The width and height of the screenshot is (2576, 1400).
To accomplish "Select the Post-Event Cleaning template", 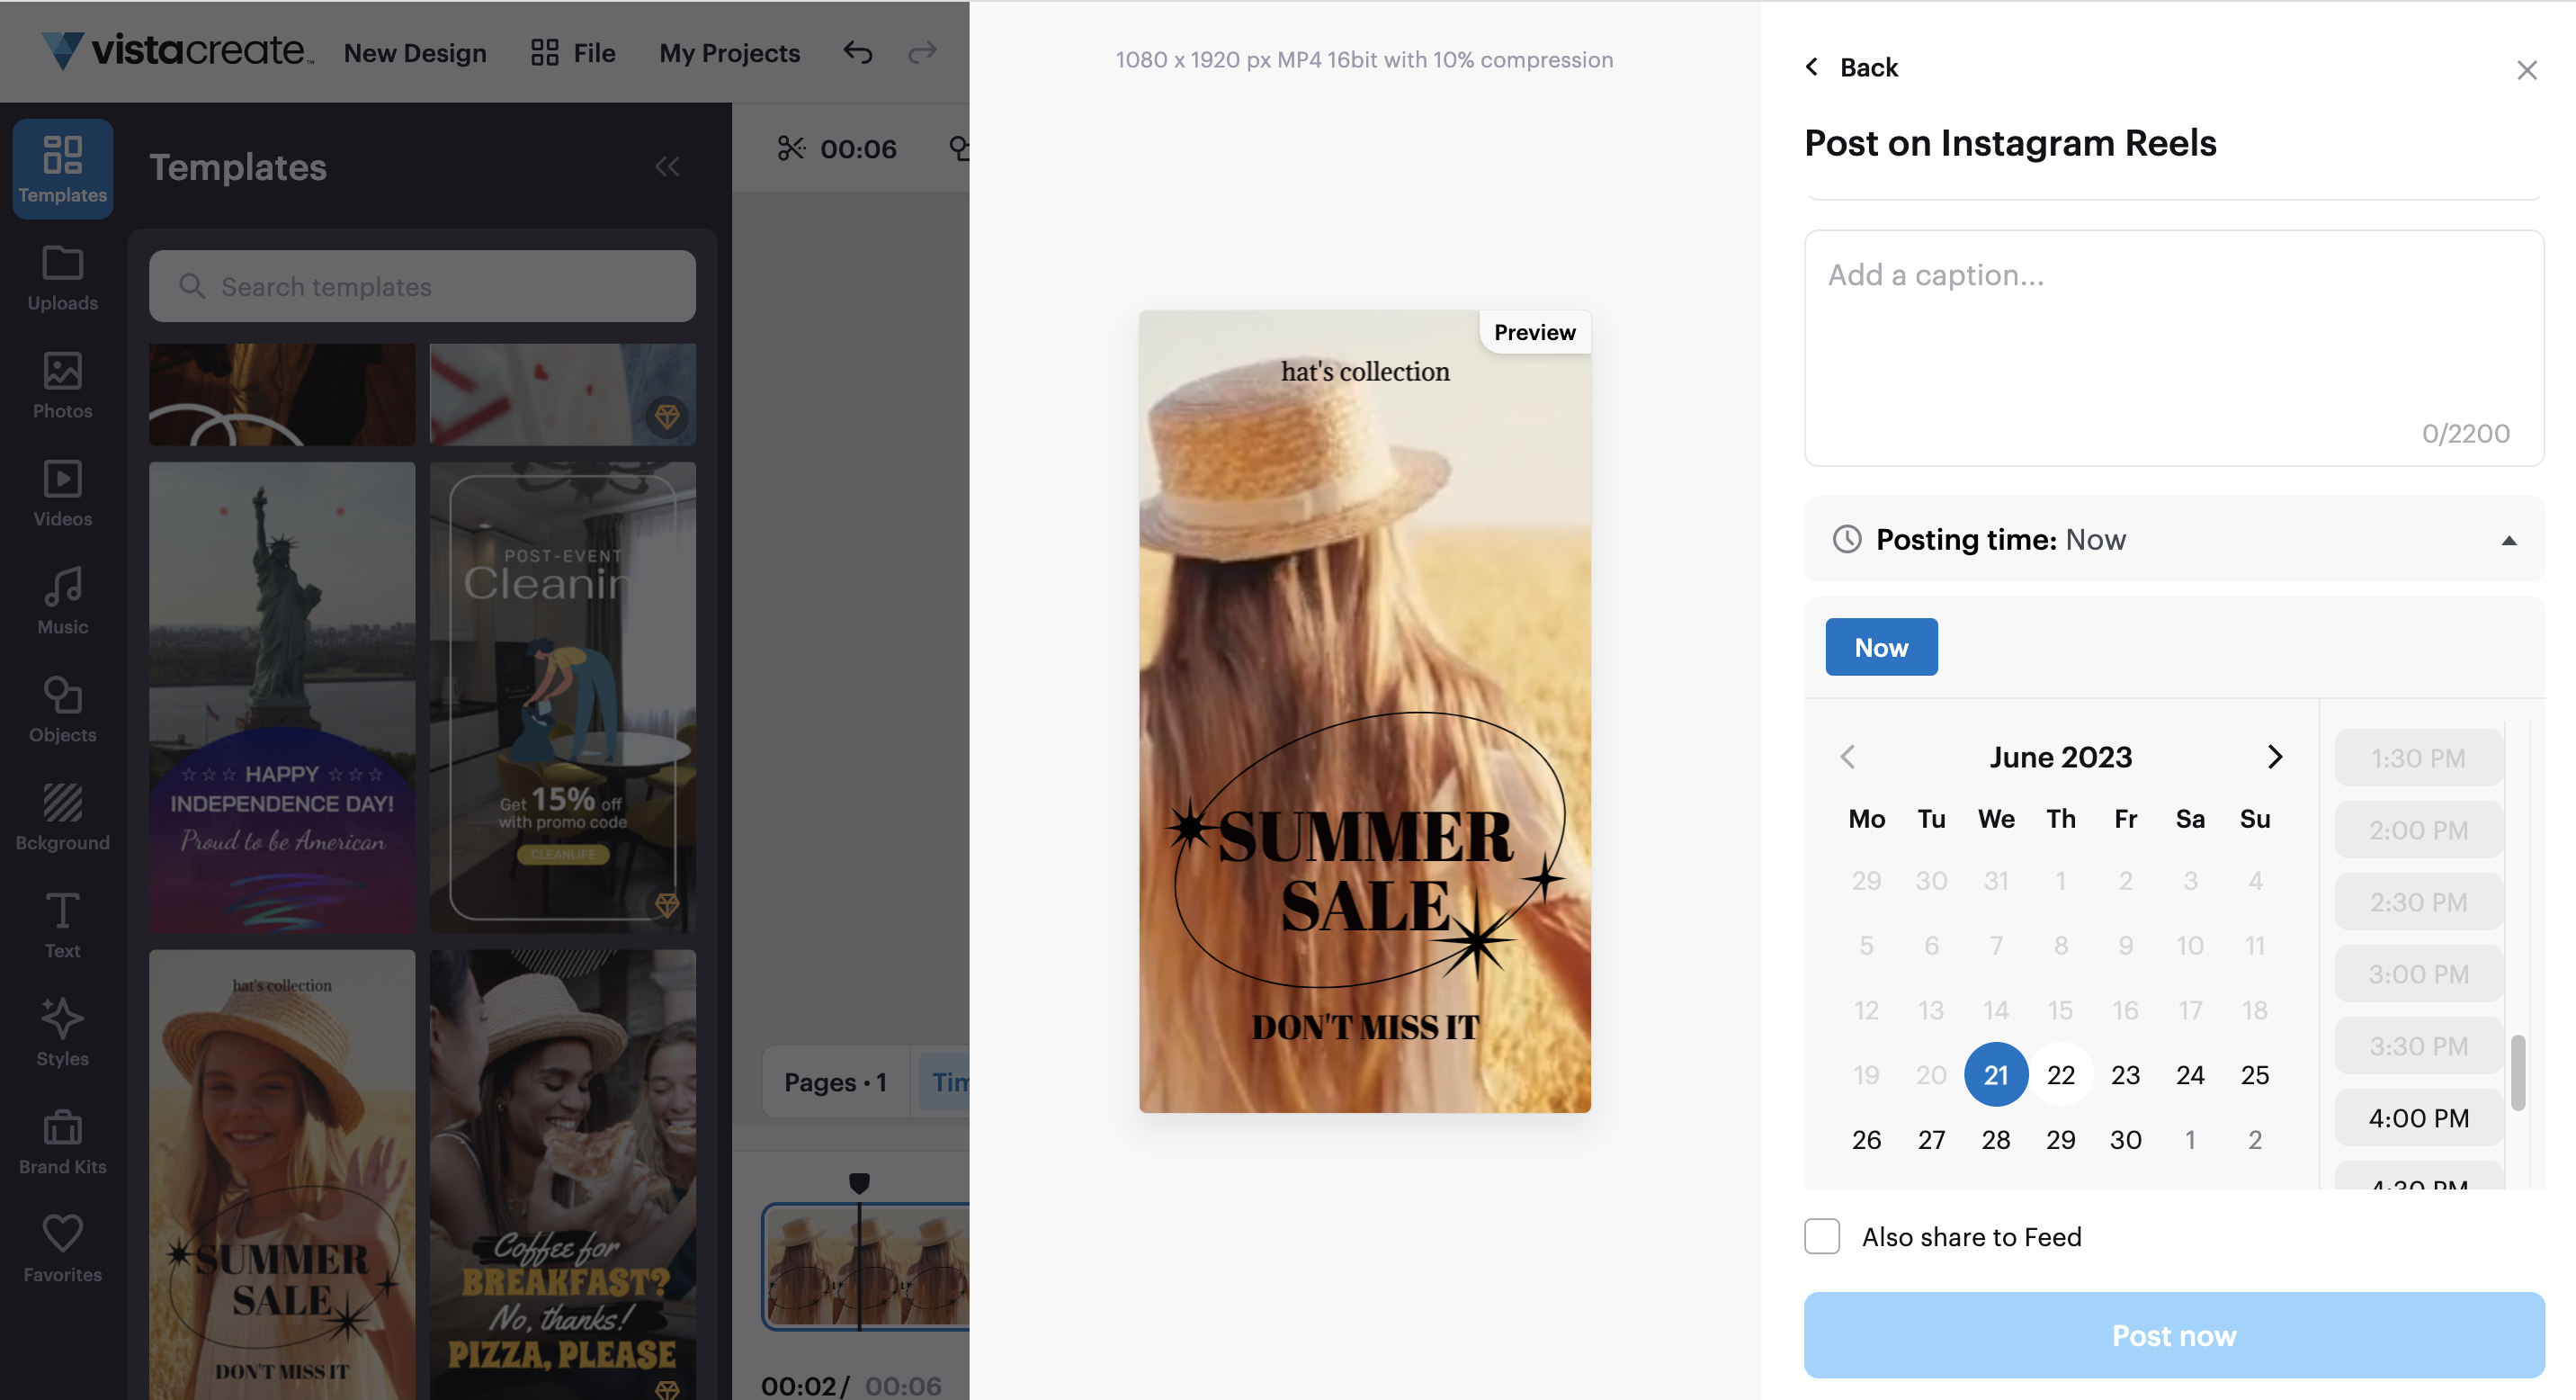I will [x=563, y=697].
